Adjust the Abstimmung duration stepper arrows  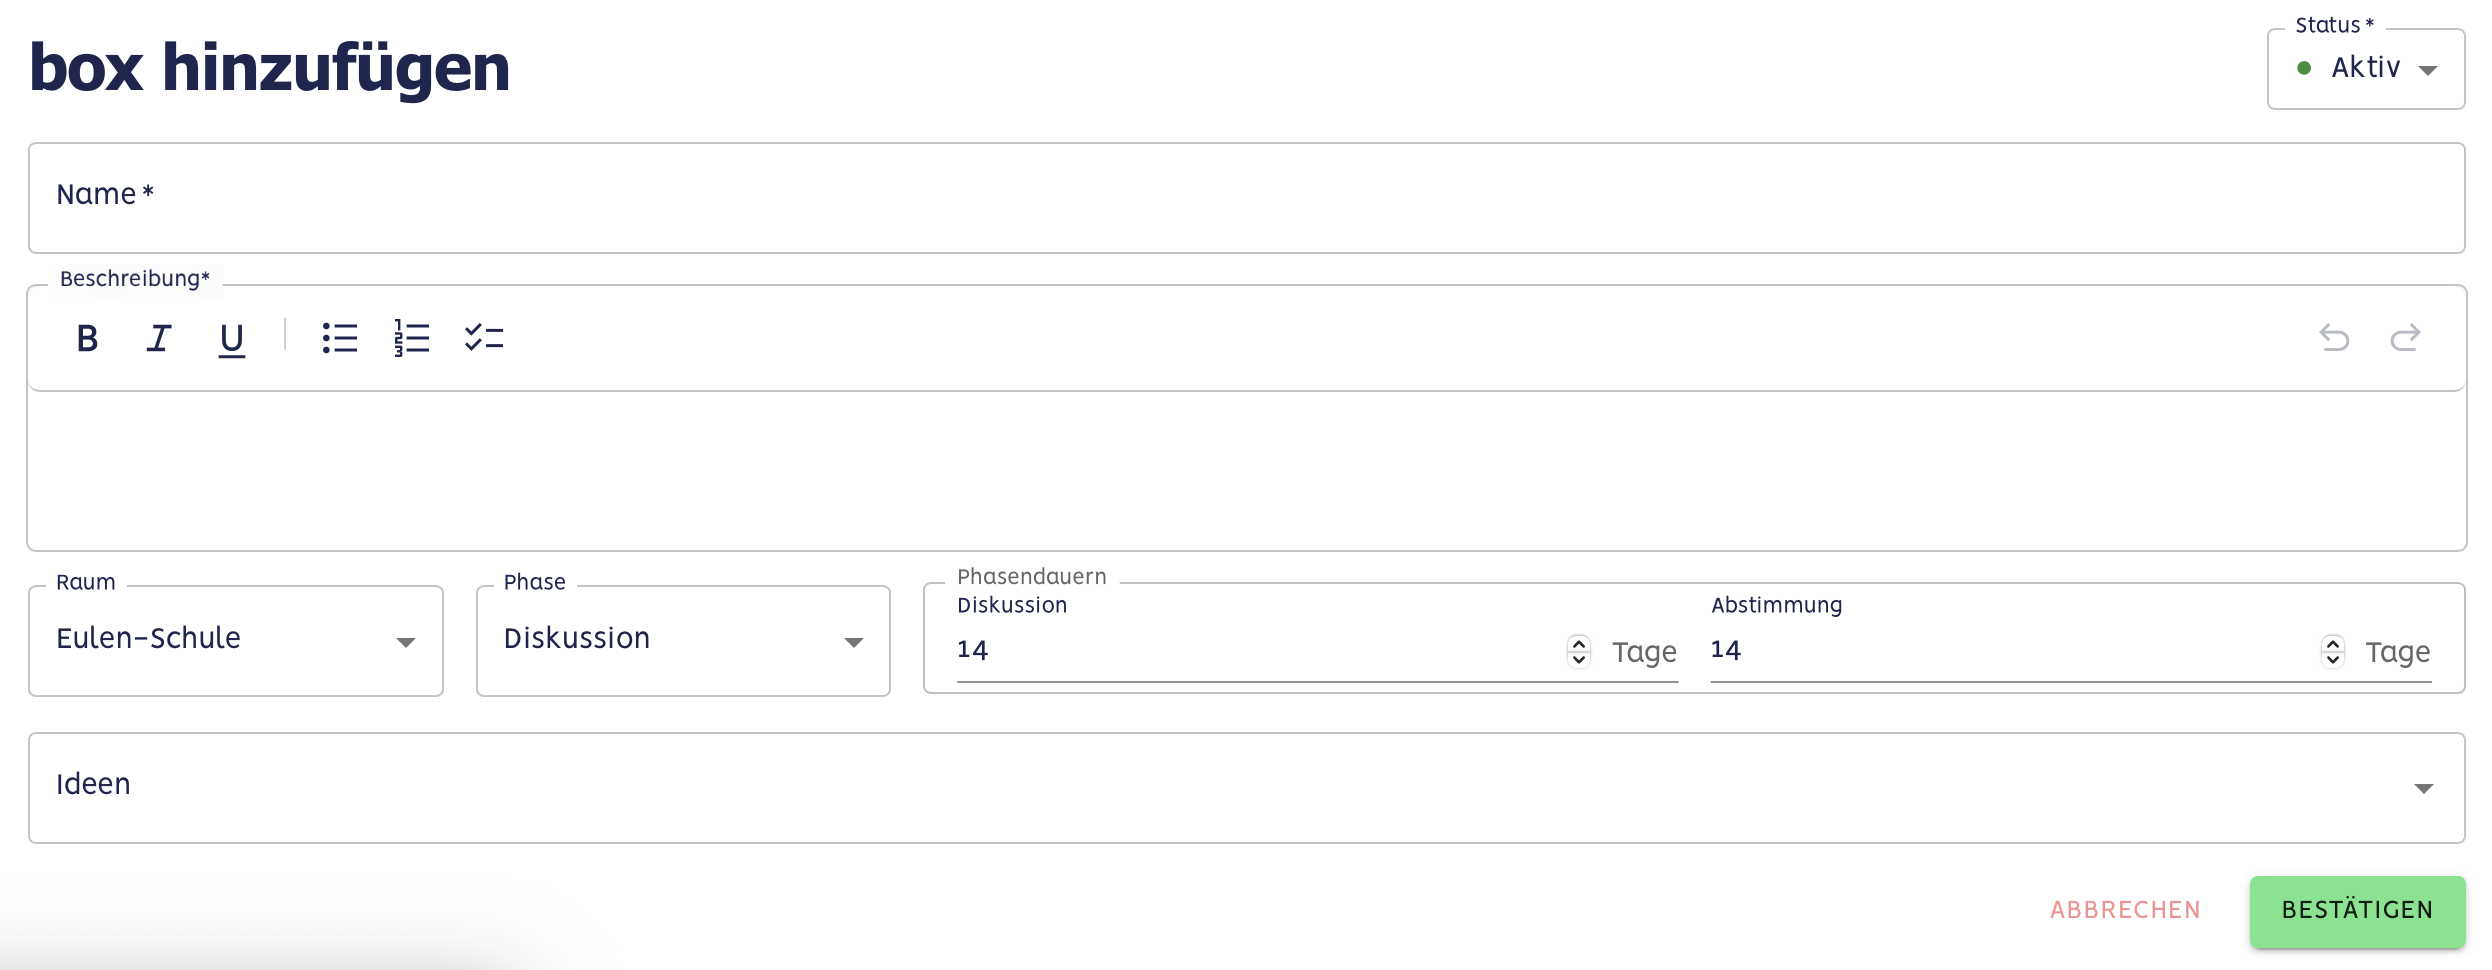pyautogui.click(x=2333, y=651)
